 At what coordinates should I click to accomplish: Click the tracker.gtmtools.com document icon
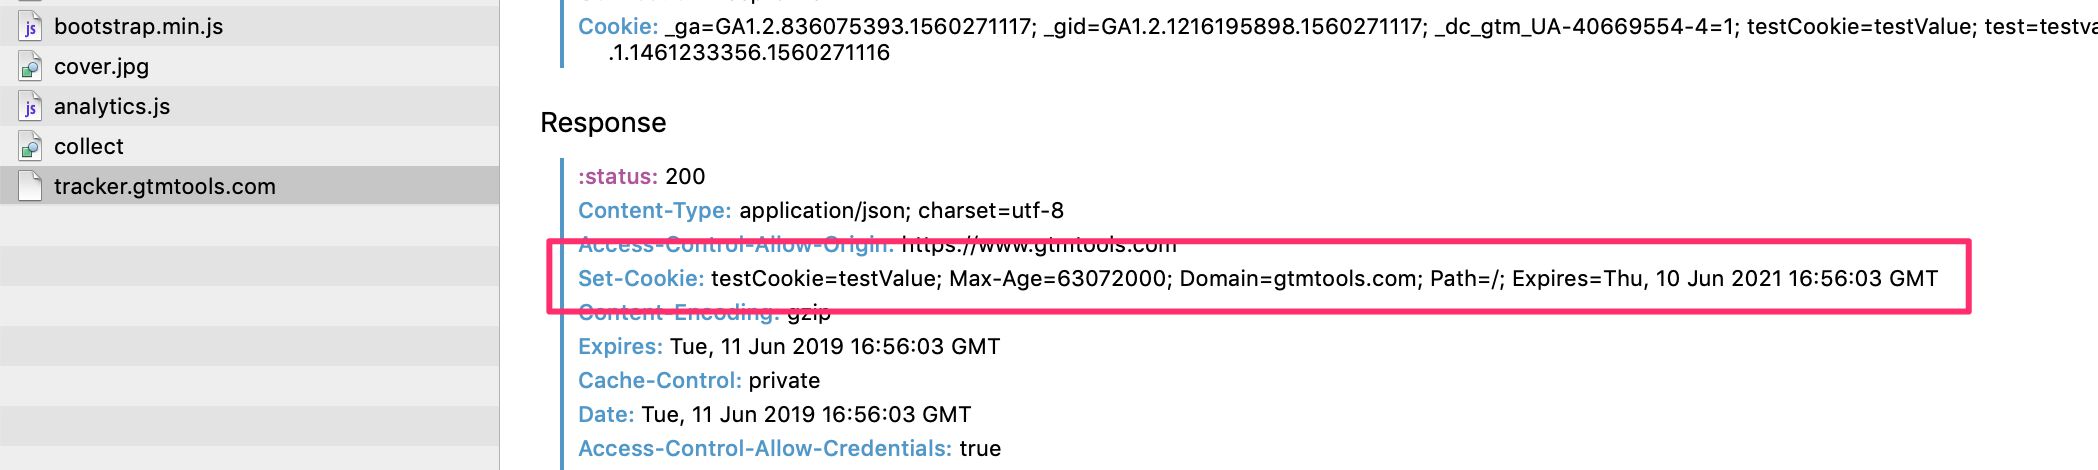pos(30,186)
